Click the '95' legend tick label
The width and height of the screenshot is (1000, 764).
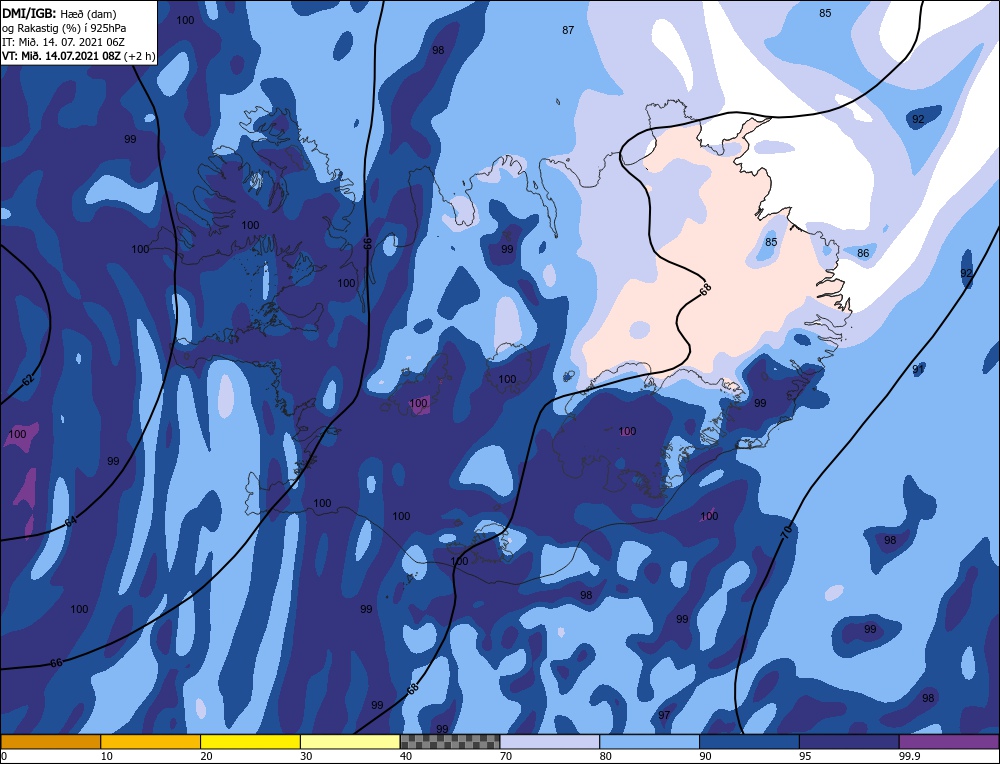pyautogui.click(x=805, y=756)
